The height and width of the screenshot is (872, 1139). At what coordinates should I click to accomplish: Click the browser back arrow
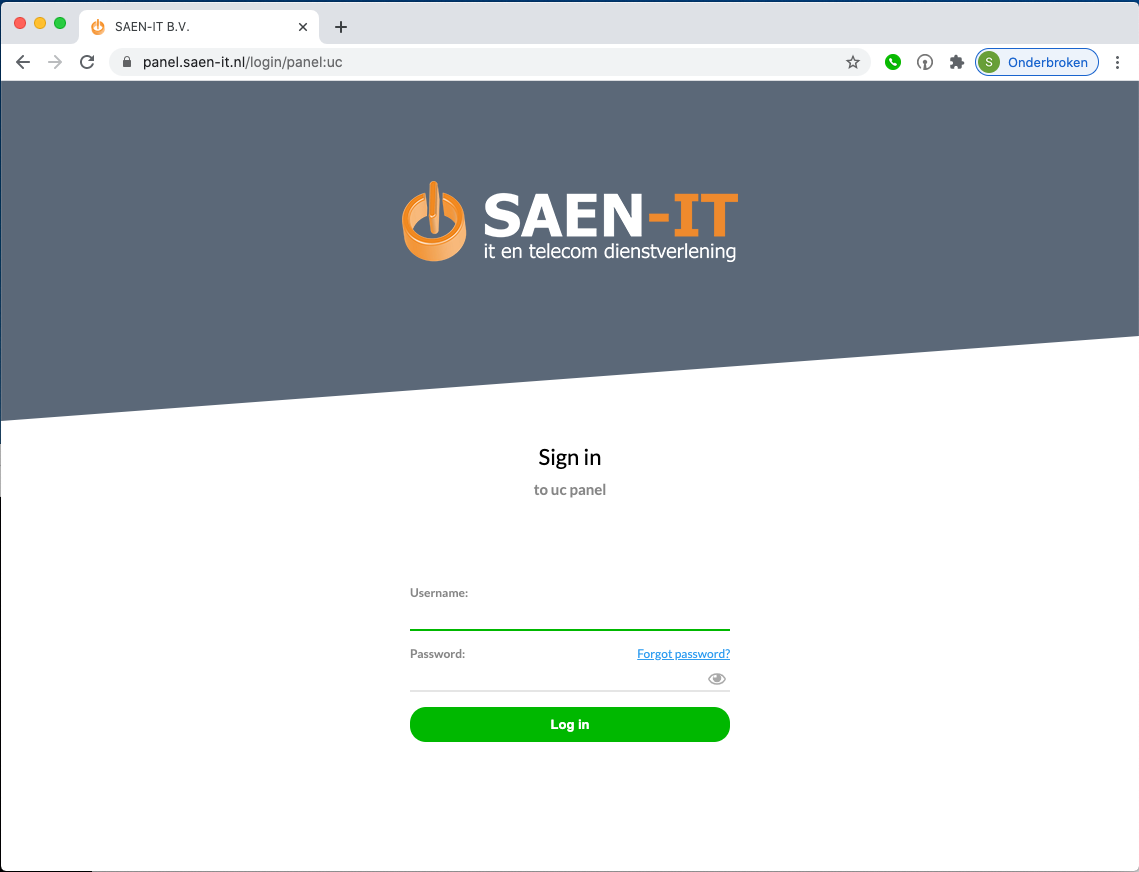click(x=23, y=62)
